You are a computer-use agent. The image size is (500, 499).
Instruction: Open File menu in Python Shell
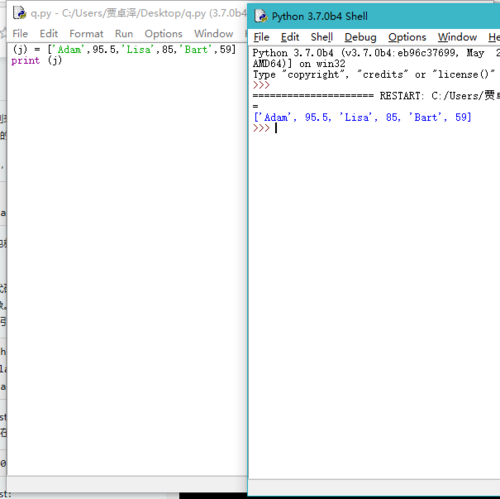pyautogui.click(x=261, y=37)
